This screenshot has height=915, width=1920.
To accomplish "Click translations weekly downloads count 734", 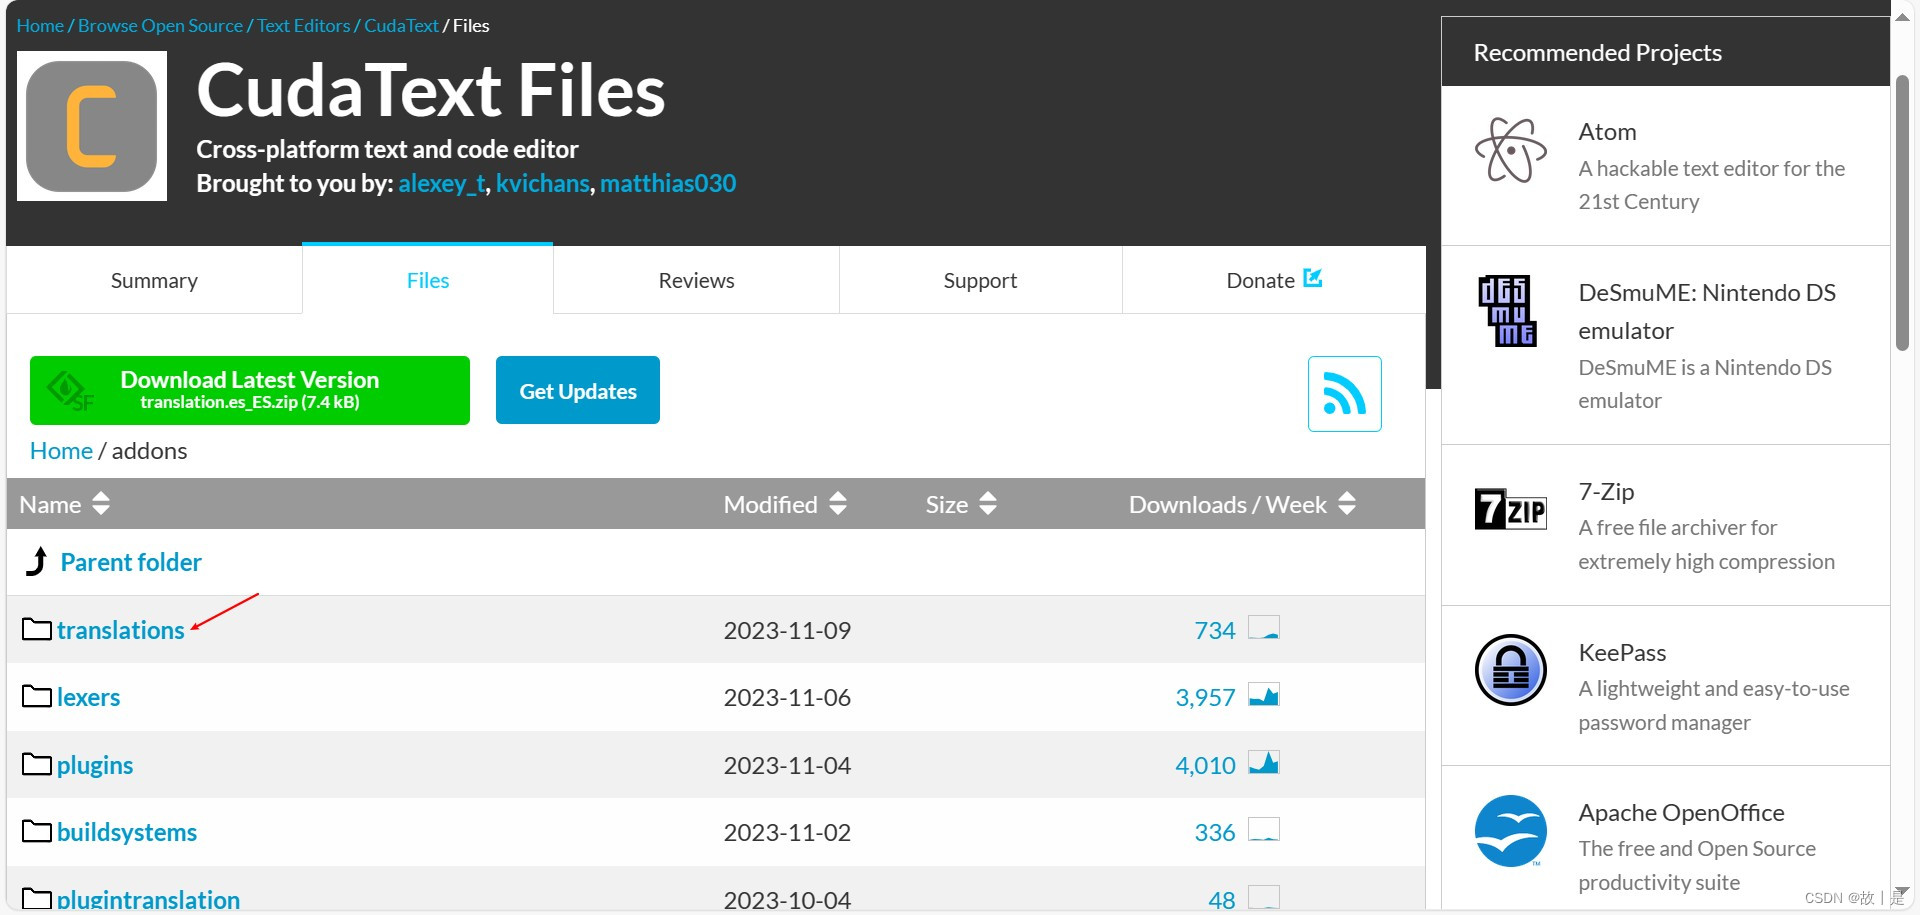I will pos(1215,630).
